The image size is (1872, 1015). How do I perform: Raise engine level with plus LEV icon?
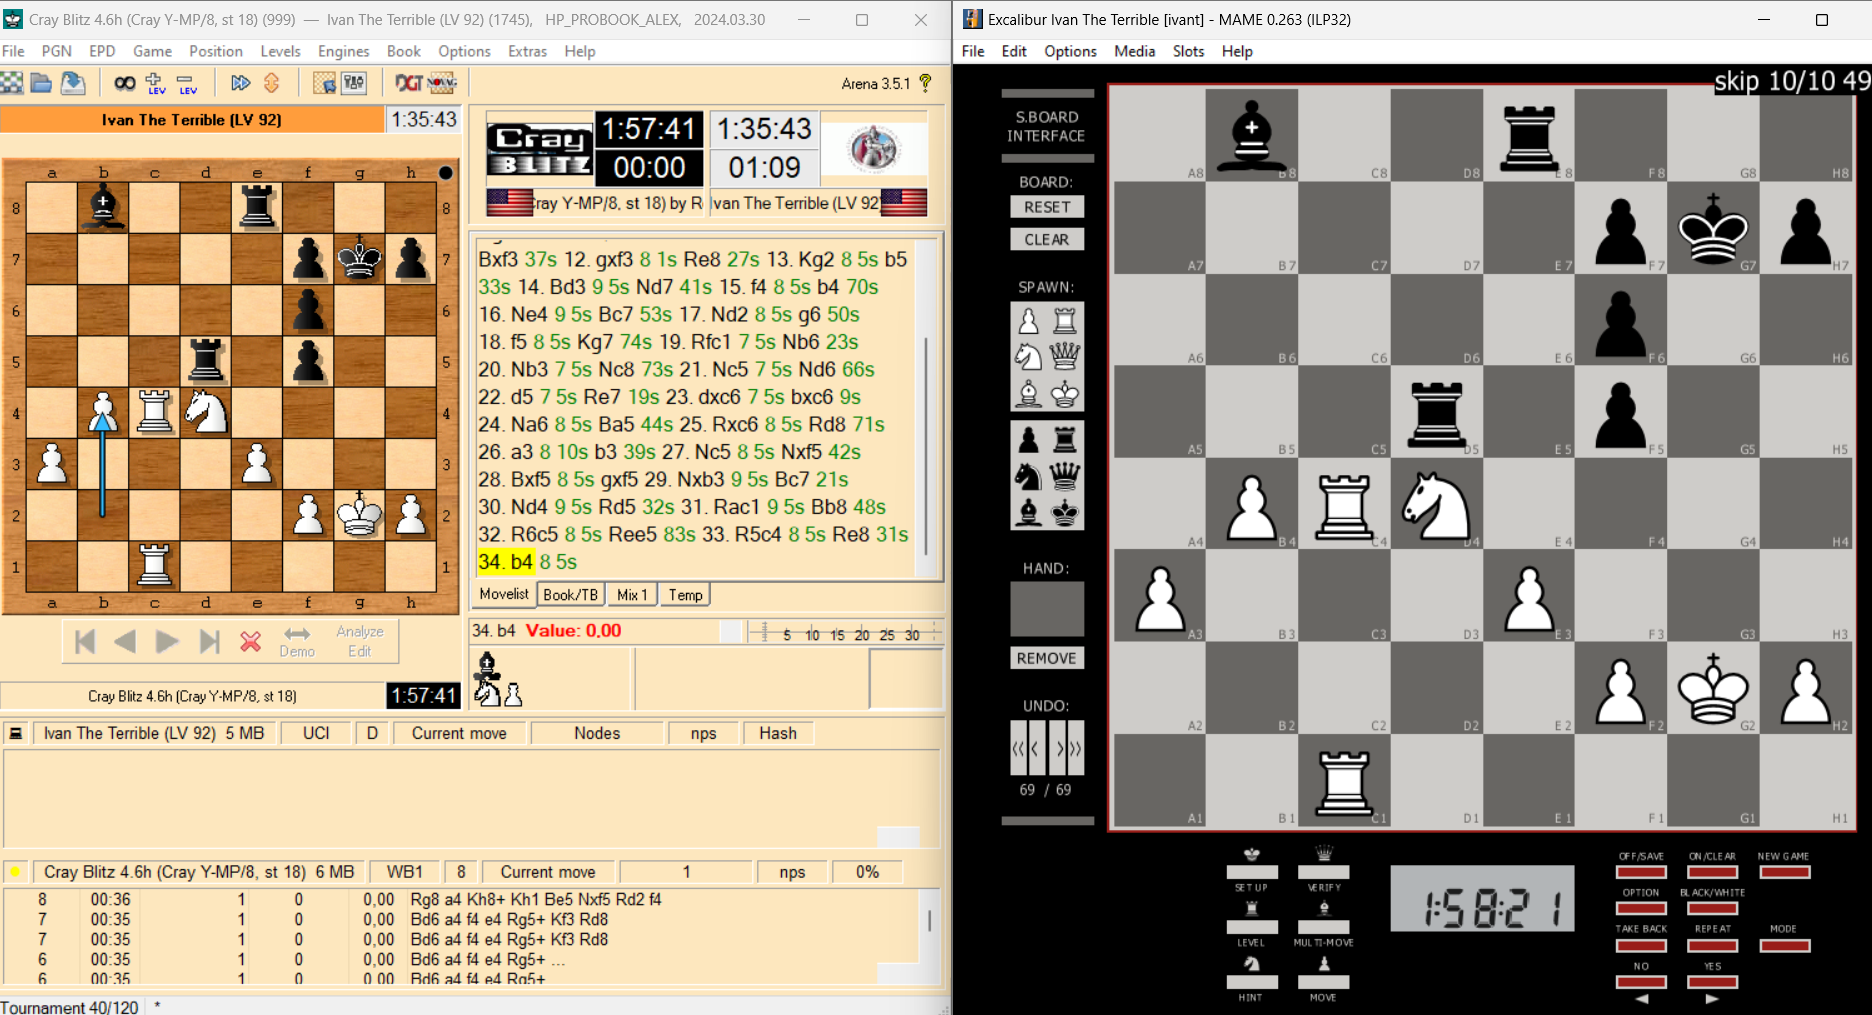[155, 83]
